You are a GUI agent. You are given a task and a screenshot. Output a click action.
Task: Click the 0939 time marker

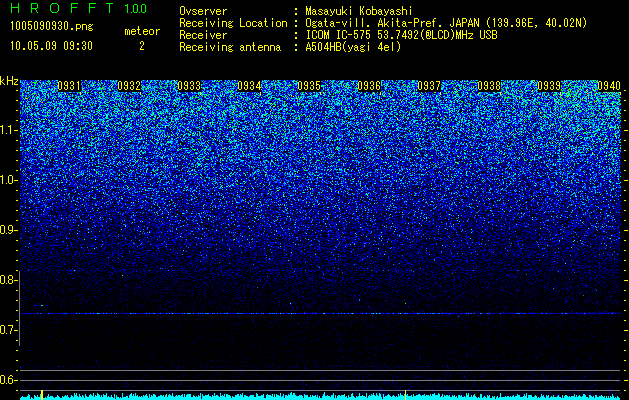pyautogui.click(x=549, y=86)
